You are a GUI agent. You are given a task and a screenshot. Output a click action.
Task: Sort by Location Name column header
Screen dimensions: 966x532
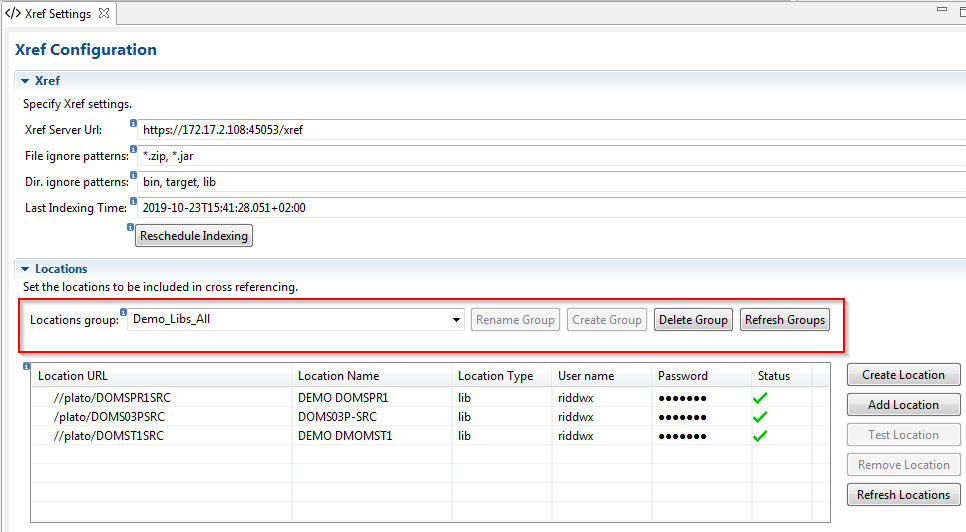[x=338, y=376]
